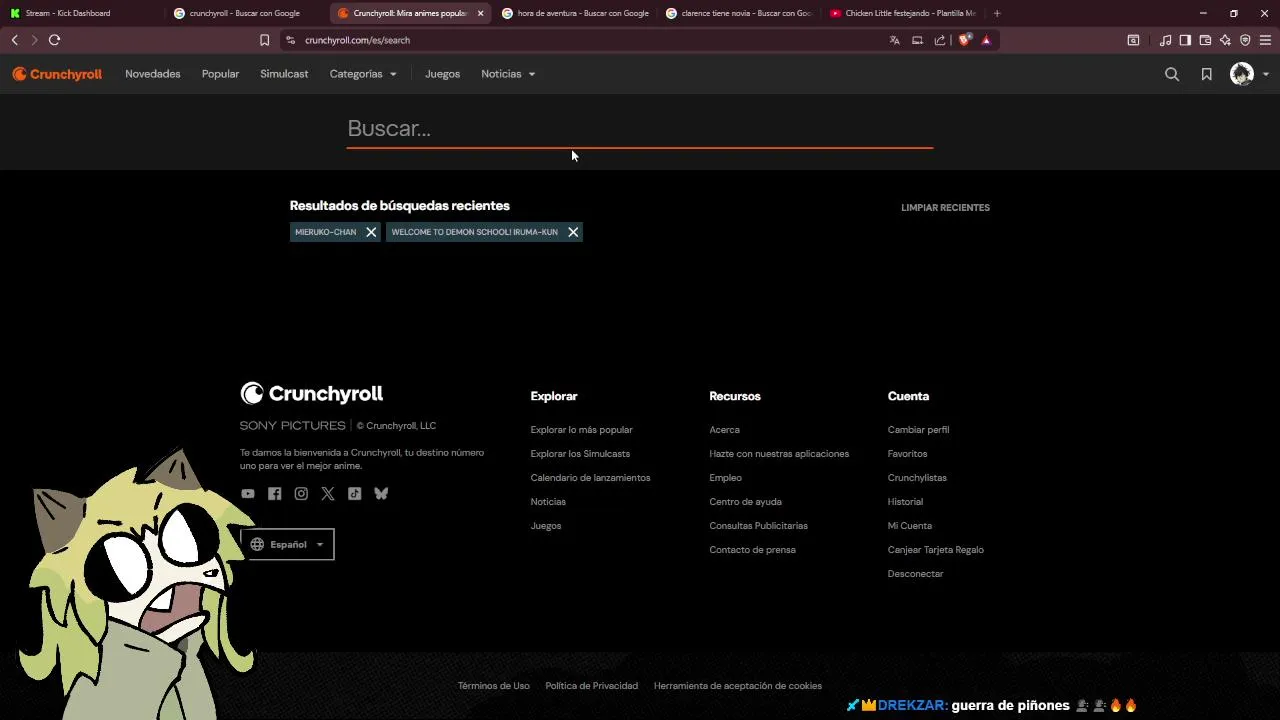
Task: Click the address bar bookmark icon
Action: (x=264, y=40)
